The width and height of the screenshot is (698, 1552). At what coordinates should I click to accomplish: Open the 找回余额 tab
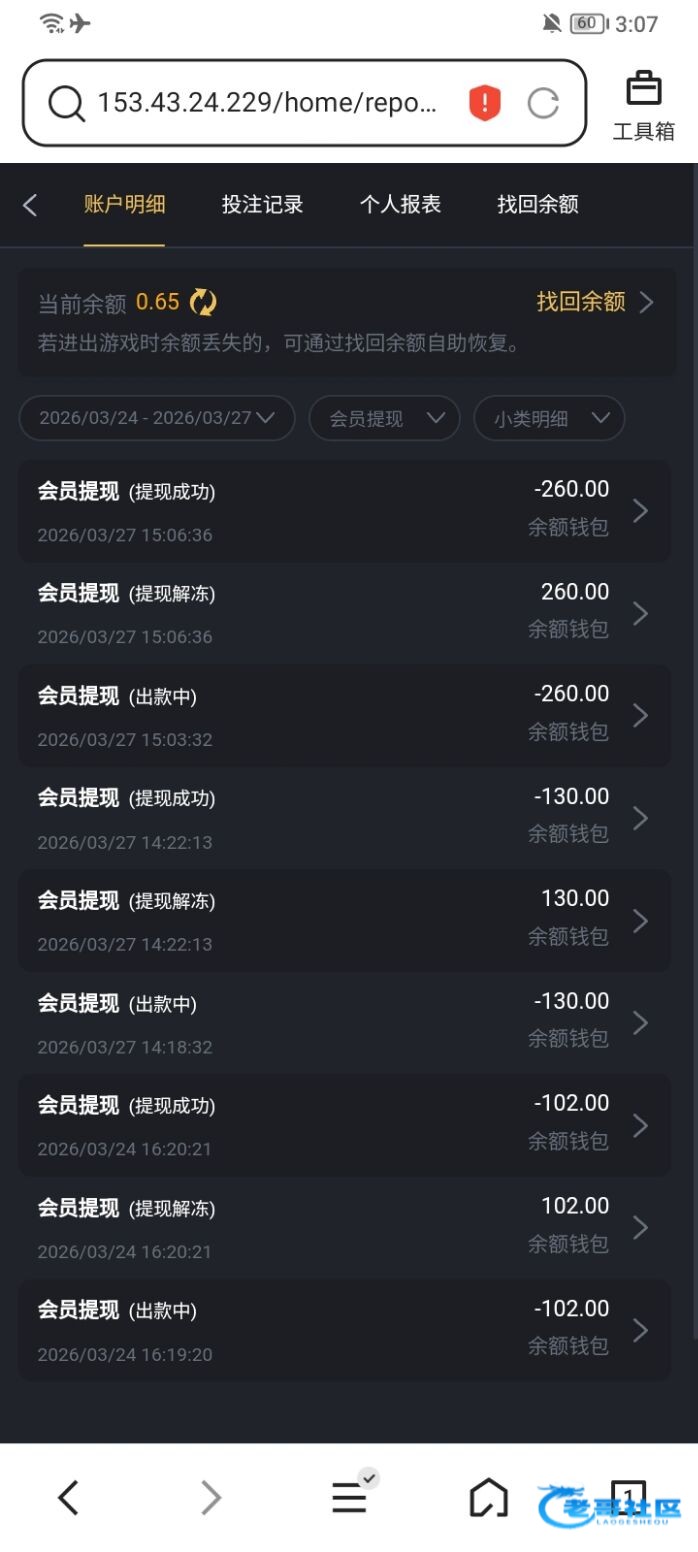(538, 205)
